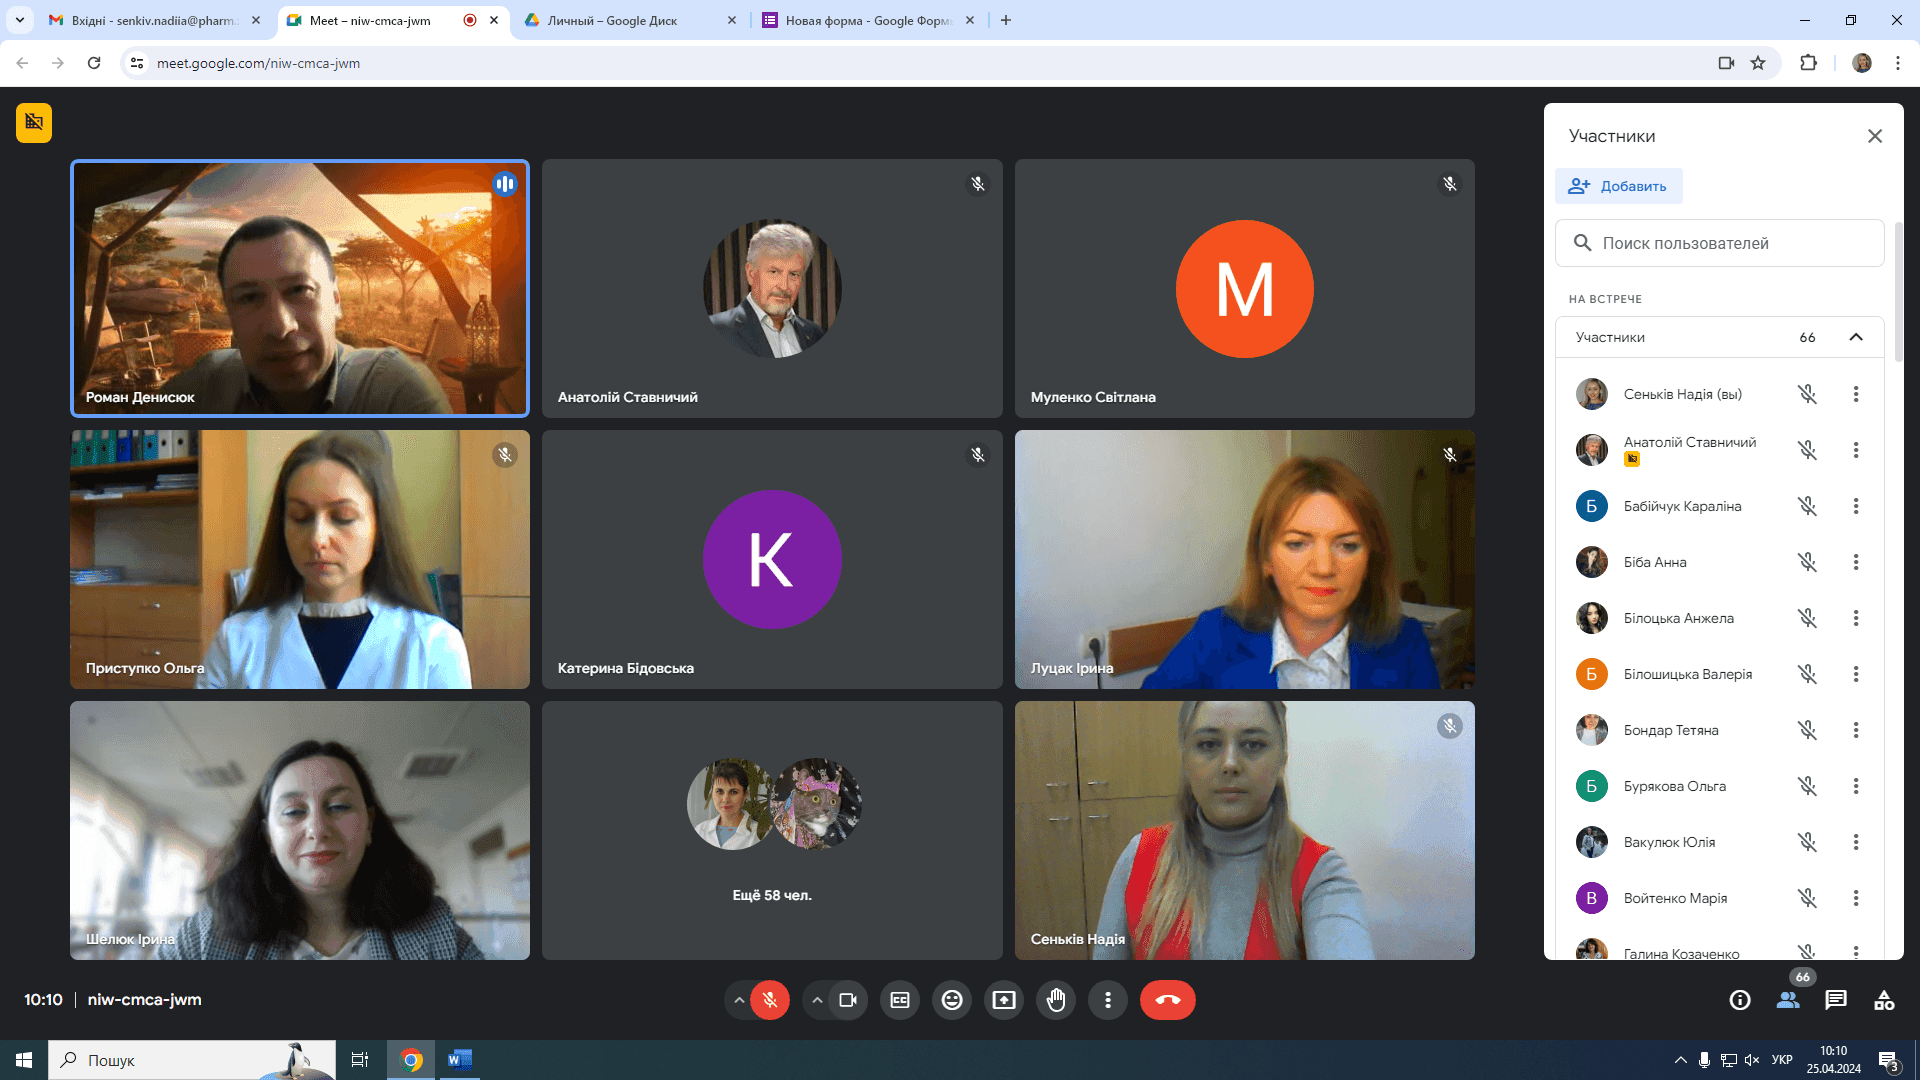Click the present screen button

click(x=1004, y=1000)
